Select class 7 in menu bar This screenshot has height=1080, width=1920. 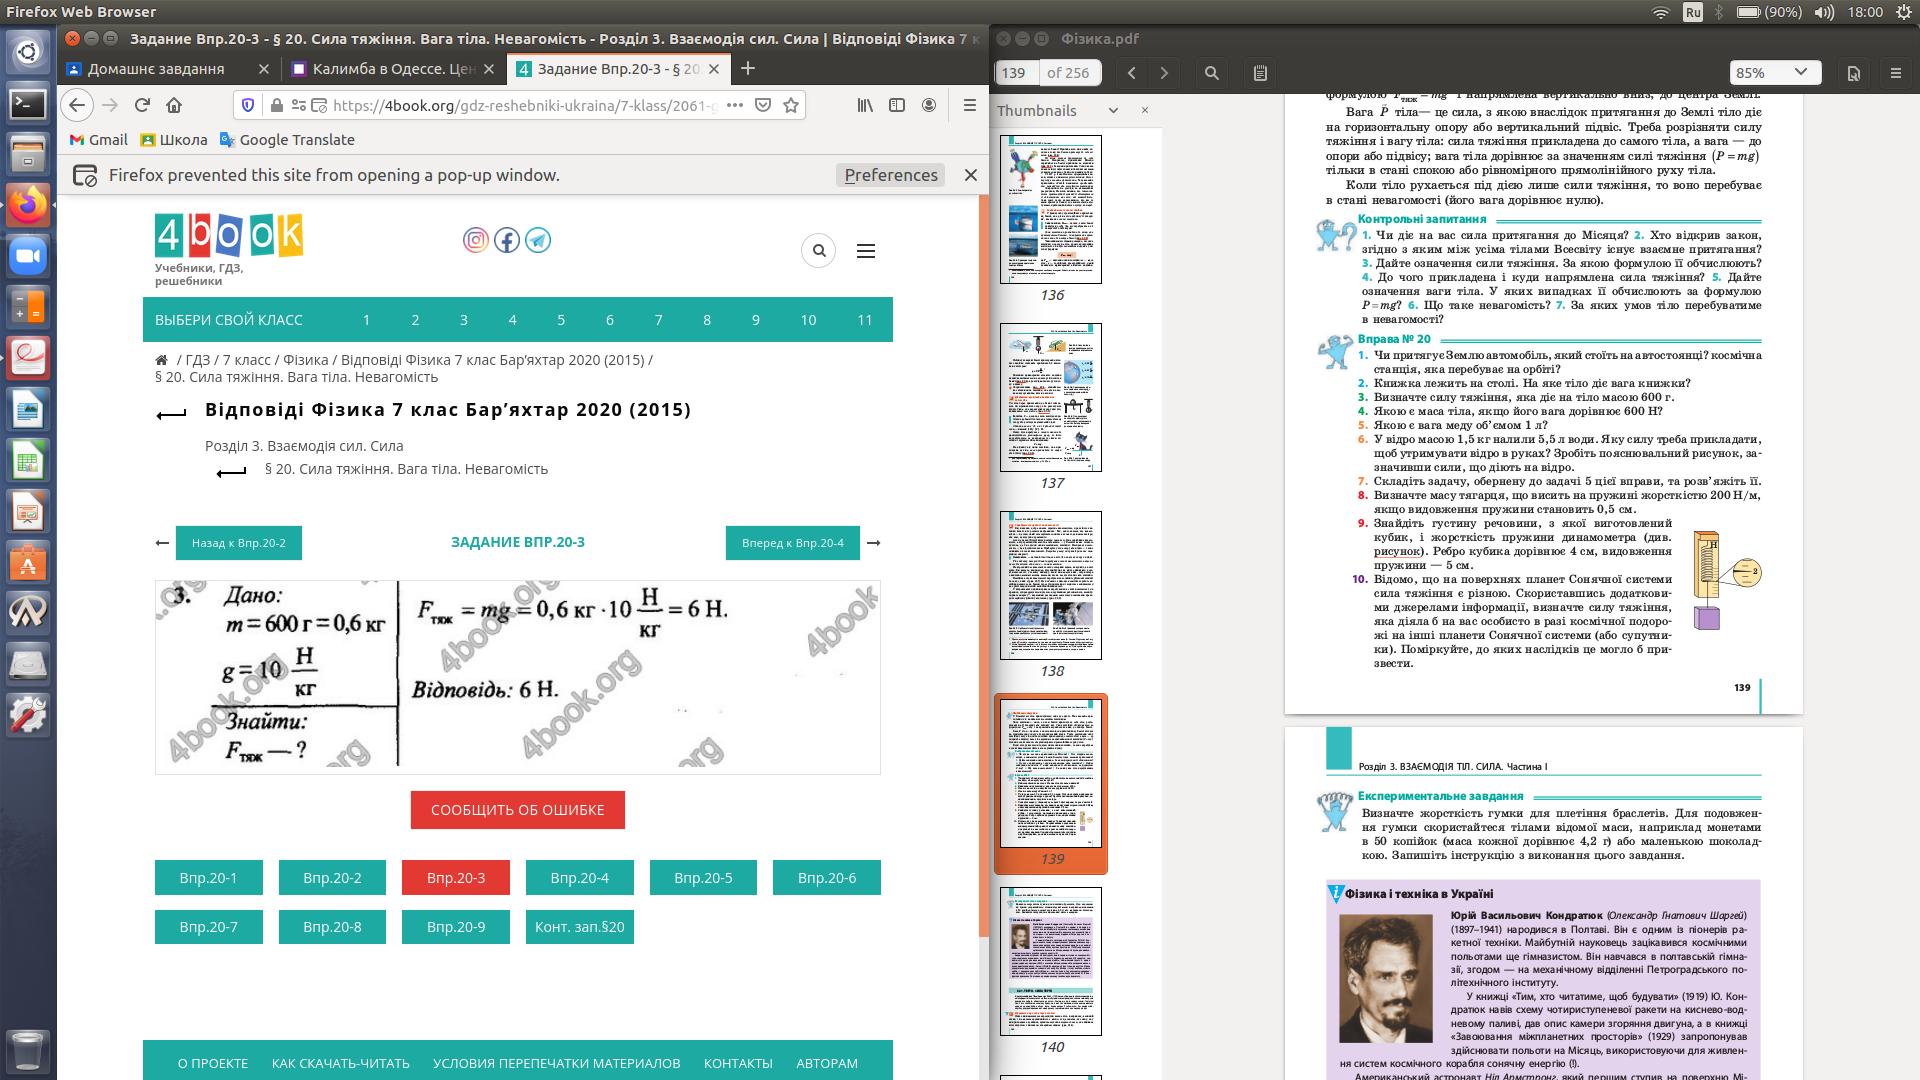point(658,320)
